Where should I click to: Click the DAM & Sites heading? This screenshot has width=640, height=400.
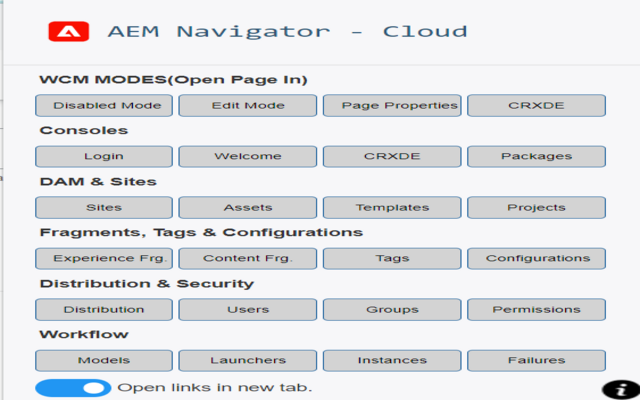coord(98,182)
